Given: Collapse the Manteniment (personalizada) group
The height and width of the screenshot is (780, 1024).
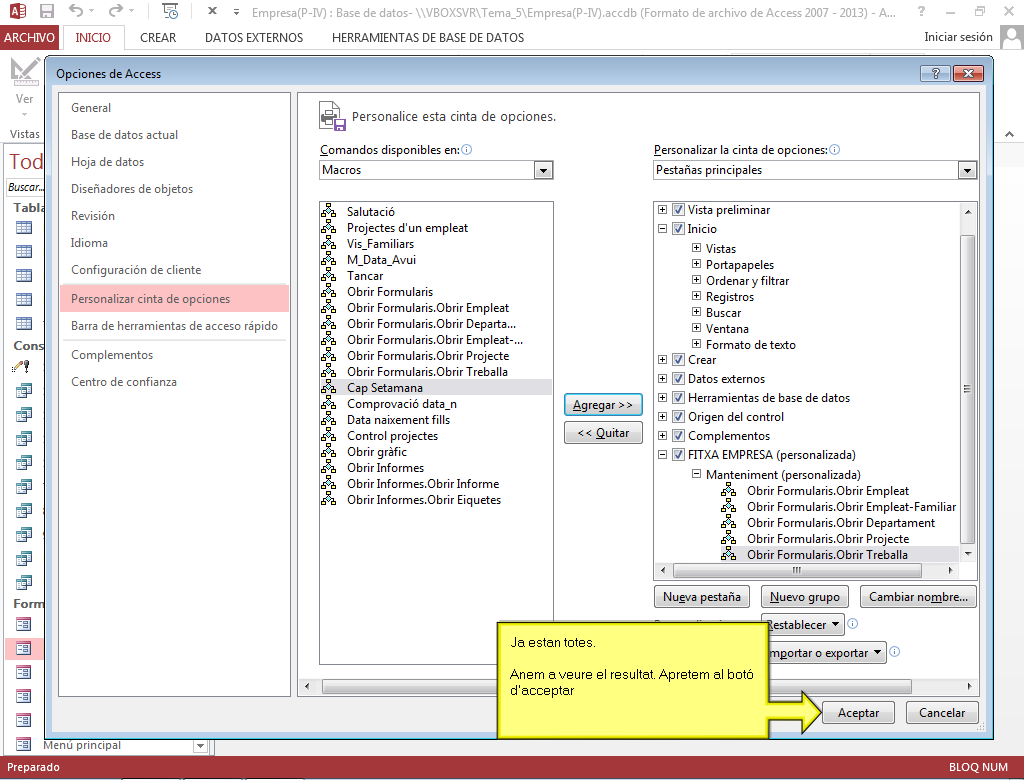Looking at the screenshot, I should pyautogui.click(x=696, y=474).
